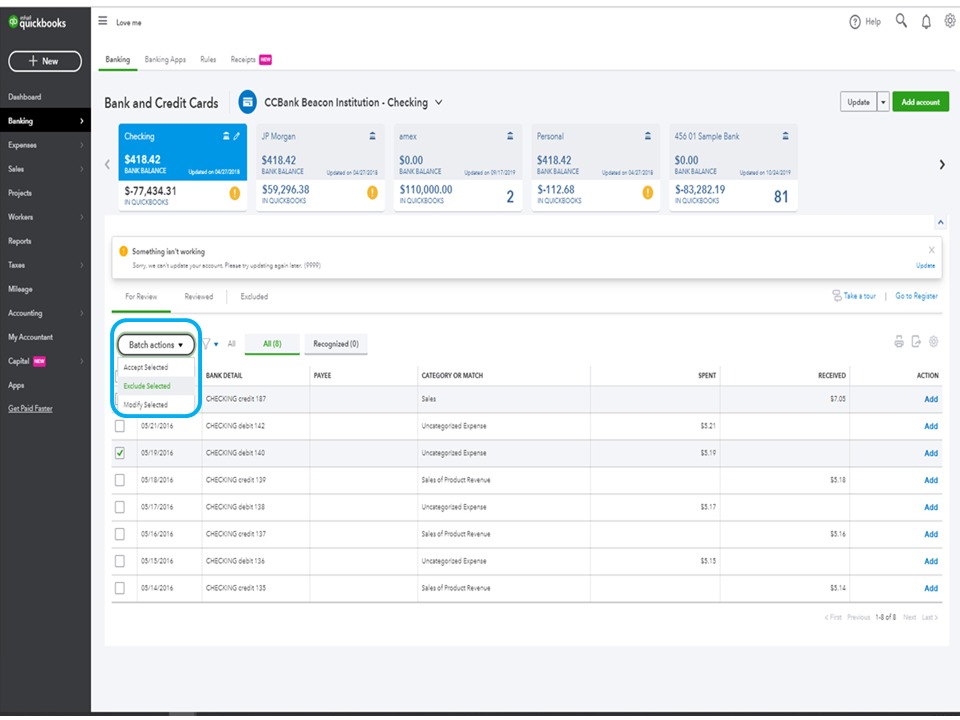Image resolution: width=960 pixels, height=720 pixels.
Task: Expand the CCBank Beacon Institution account chevron
Action: click(x=439, y=102)
